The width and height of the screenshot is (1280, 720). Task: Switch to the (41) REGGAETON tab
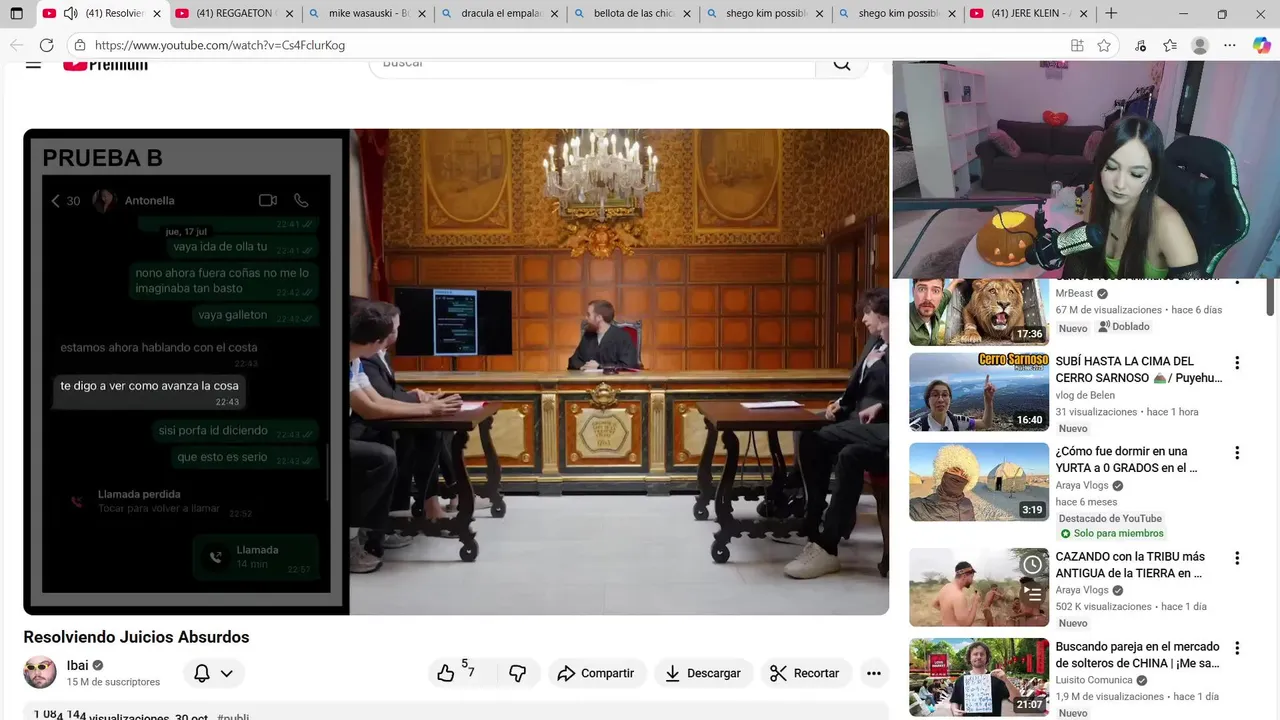233,14
